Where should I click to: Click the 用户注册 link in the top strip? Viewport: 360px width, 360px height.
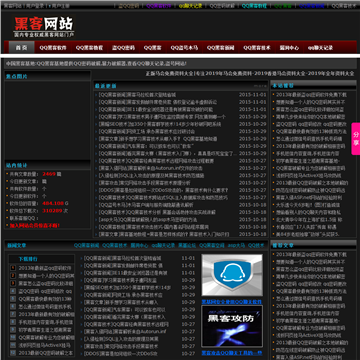click(x=60, y=6)
